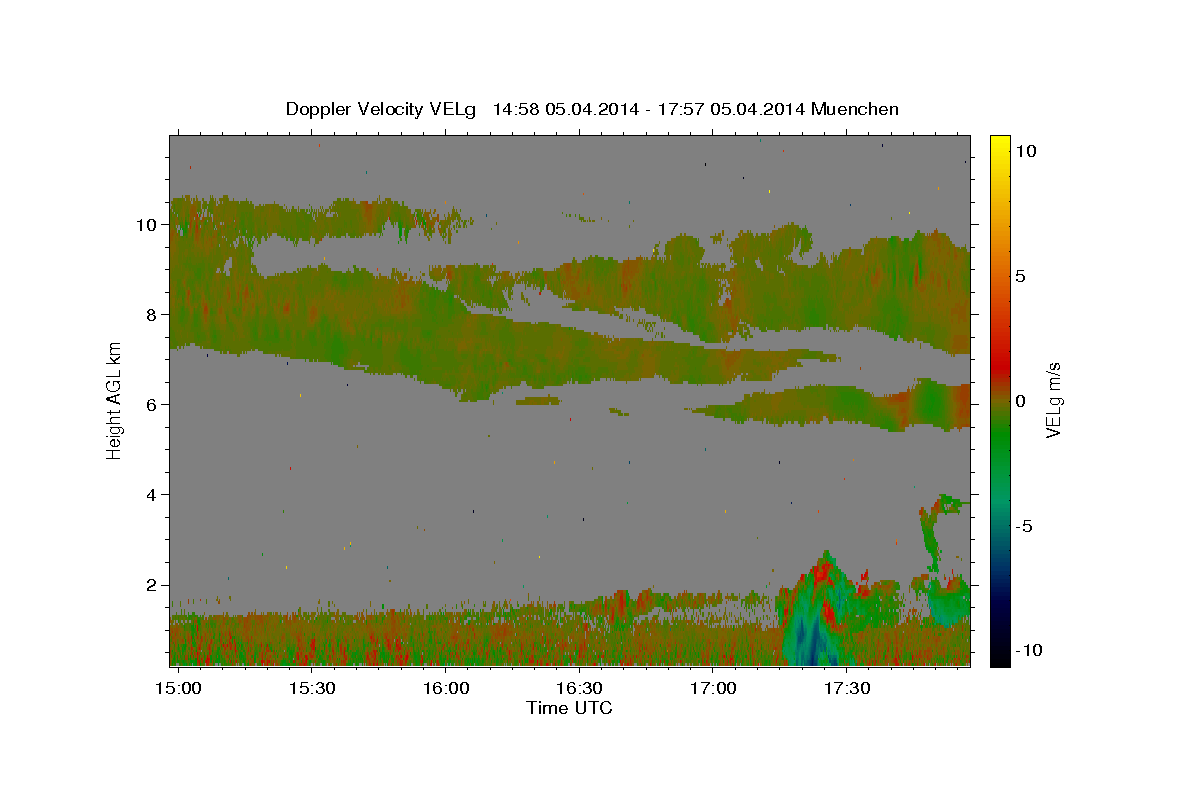Viewport: 1200px width, 800px height.
Task: Click the colorbar value 5 label
Action: (x=1021, y=276)
